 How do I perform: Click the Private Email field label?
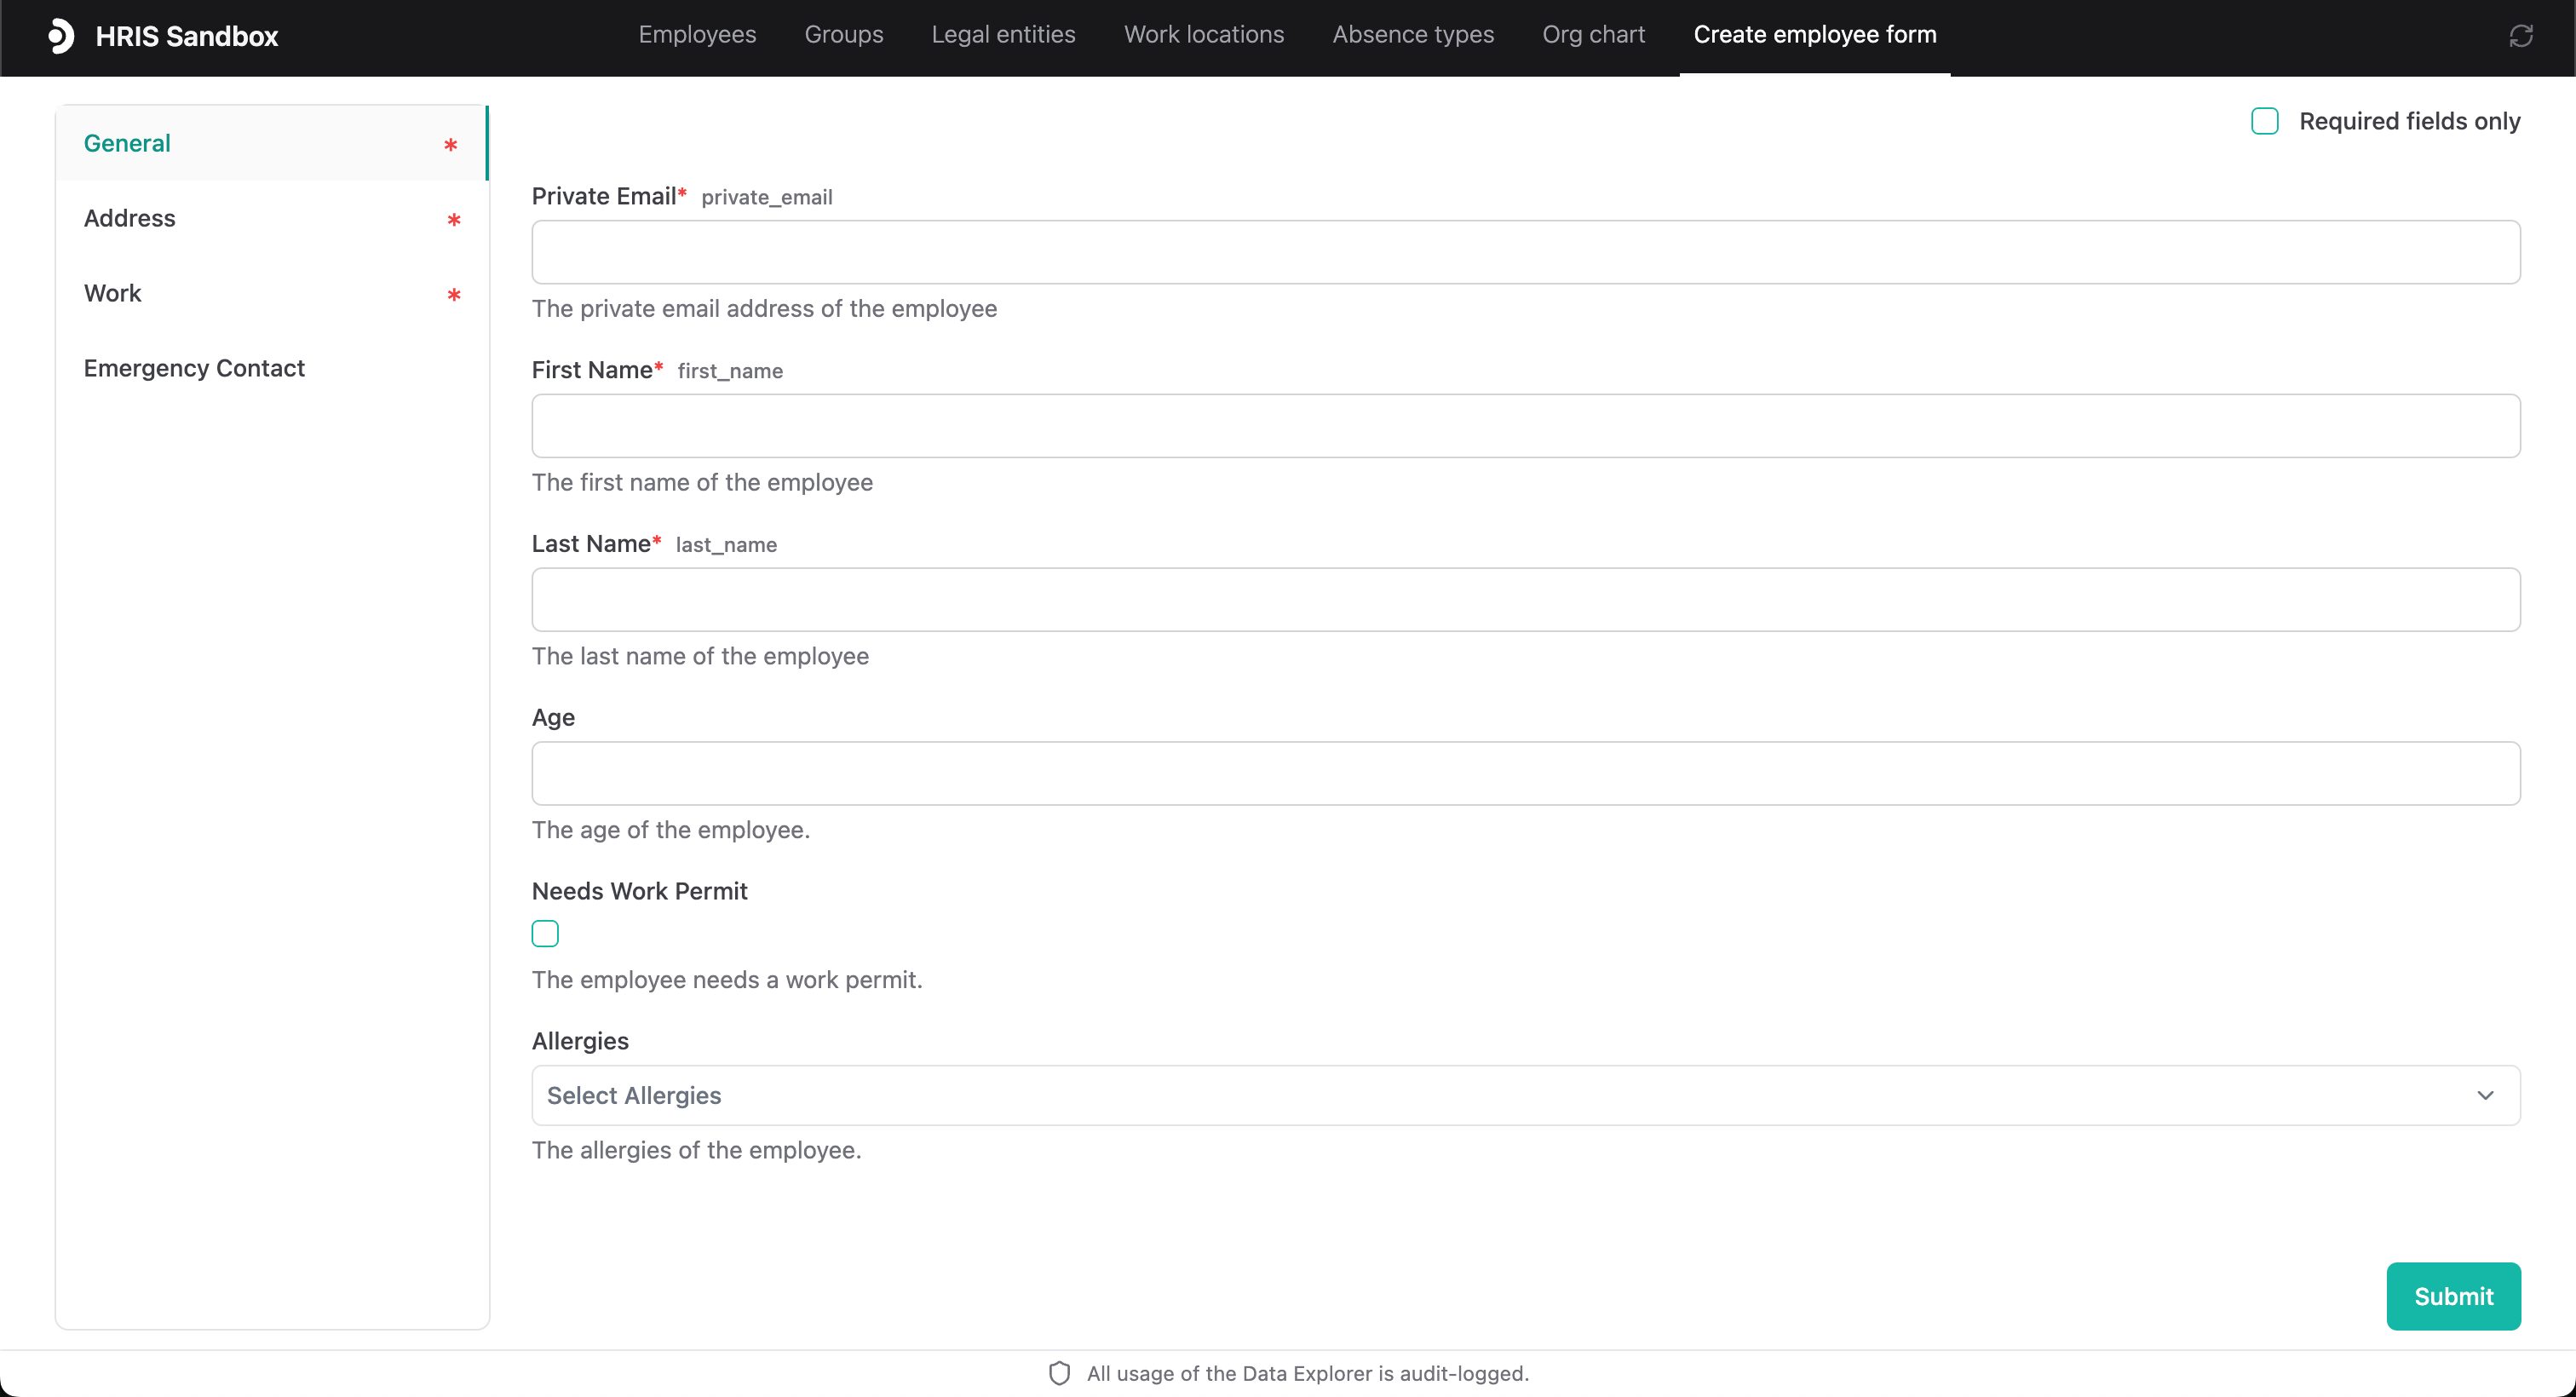(604, 196)
